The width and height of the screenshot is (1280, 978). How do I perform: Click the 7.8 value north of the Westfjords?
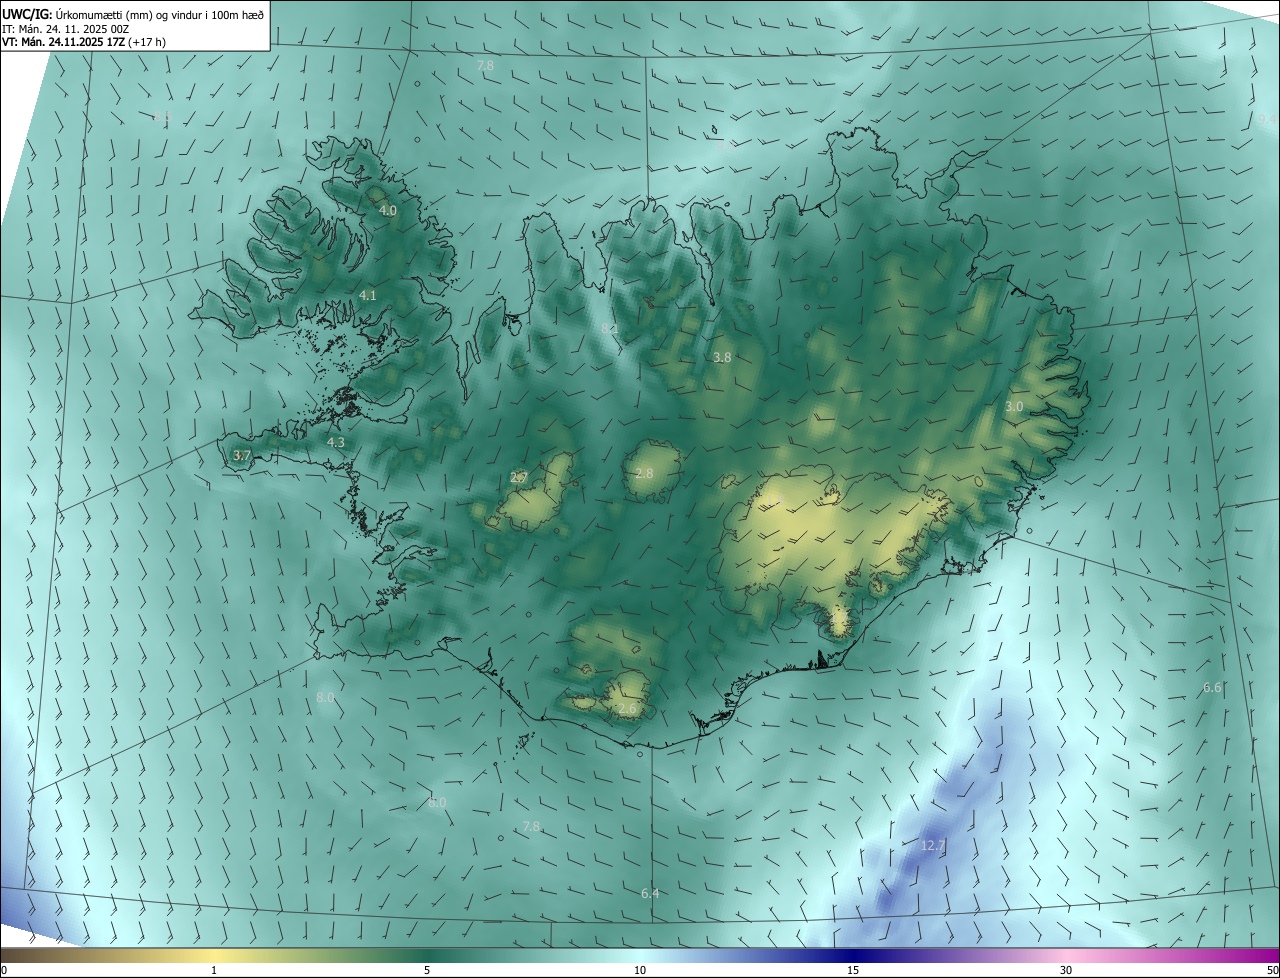pyautogui.click(x=485, y=65)
